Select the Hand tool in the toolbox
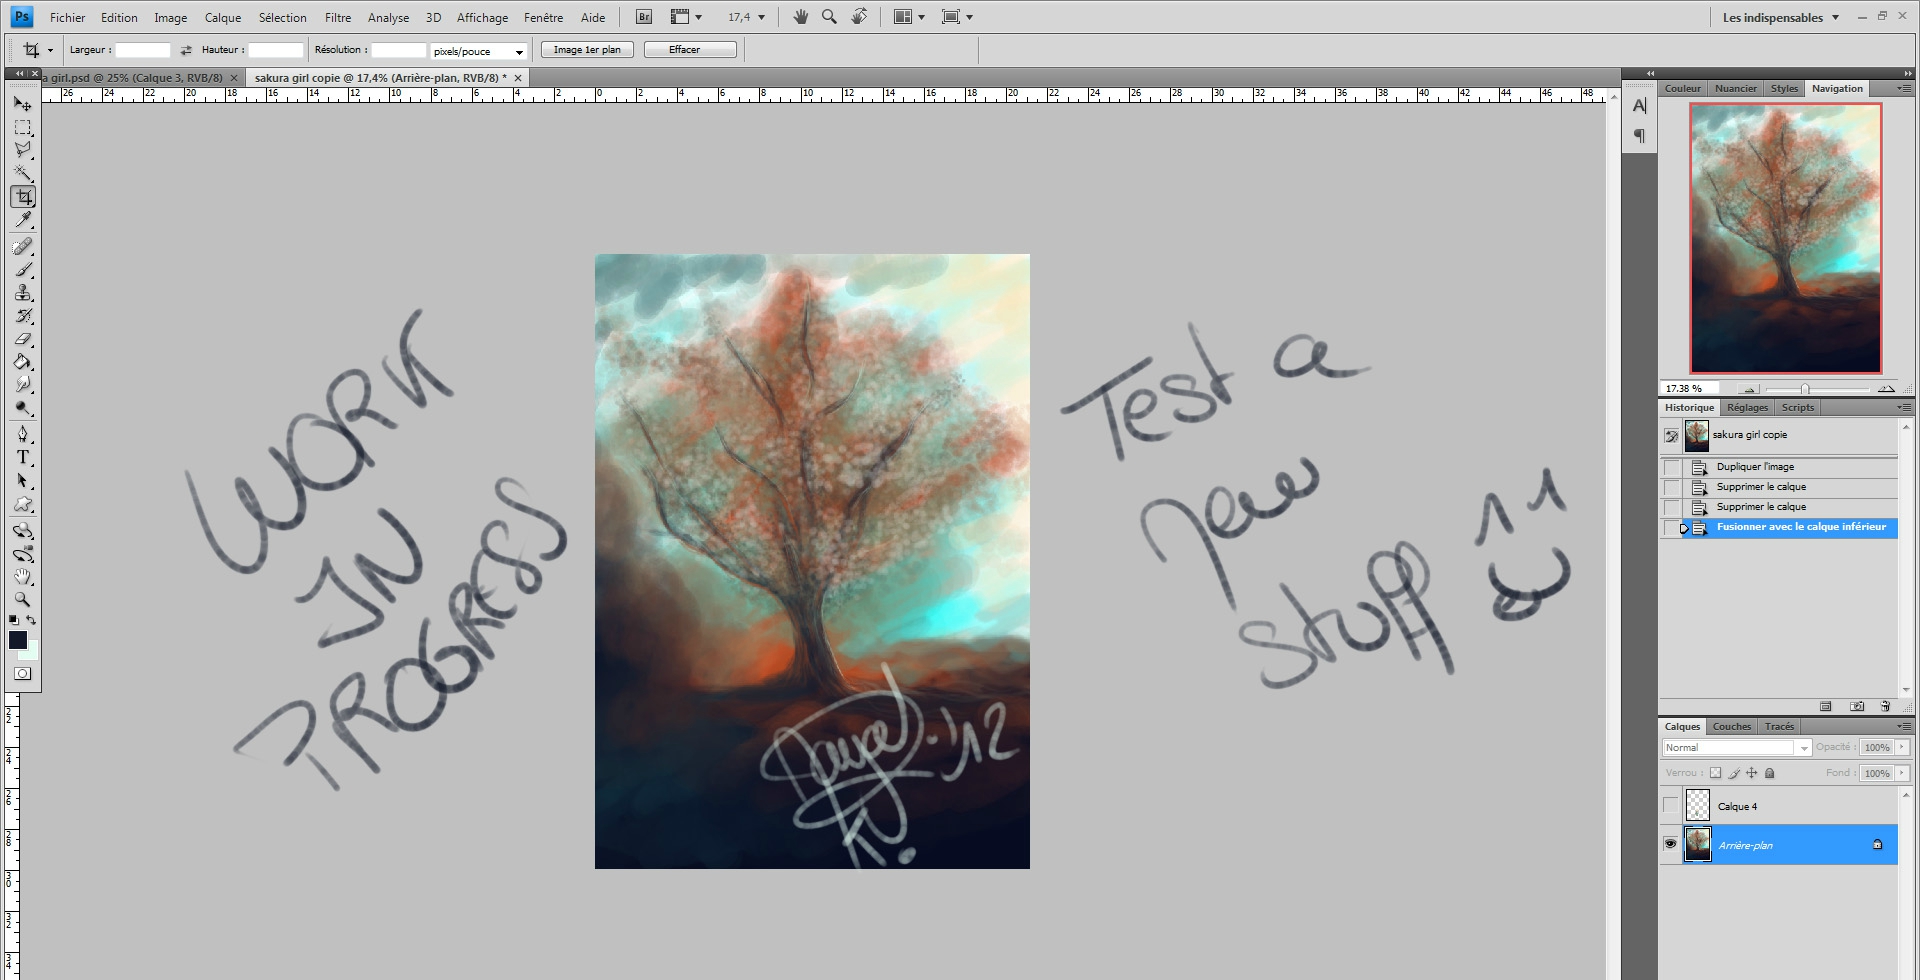Screen dimensions: 1920x980 click(23, 577)
